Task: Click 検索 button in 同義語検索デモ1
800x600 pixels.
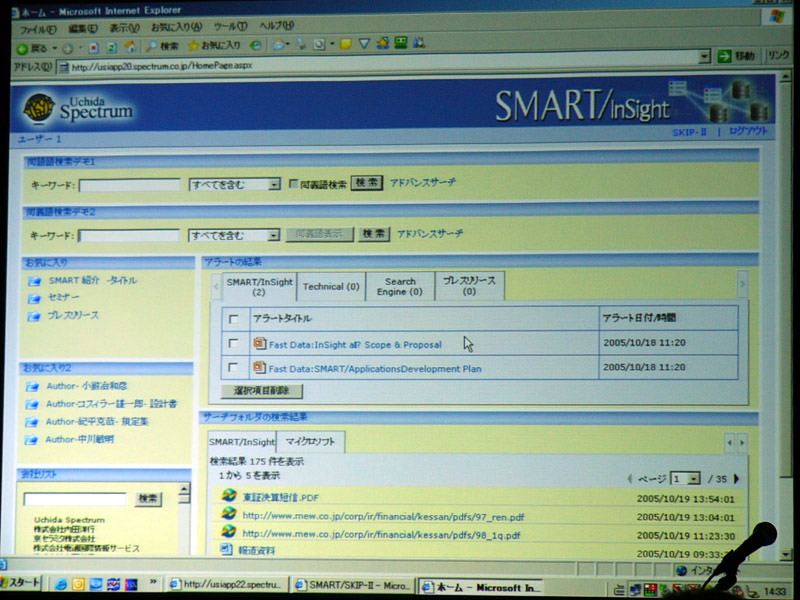Action: pos(367,183)
